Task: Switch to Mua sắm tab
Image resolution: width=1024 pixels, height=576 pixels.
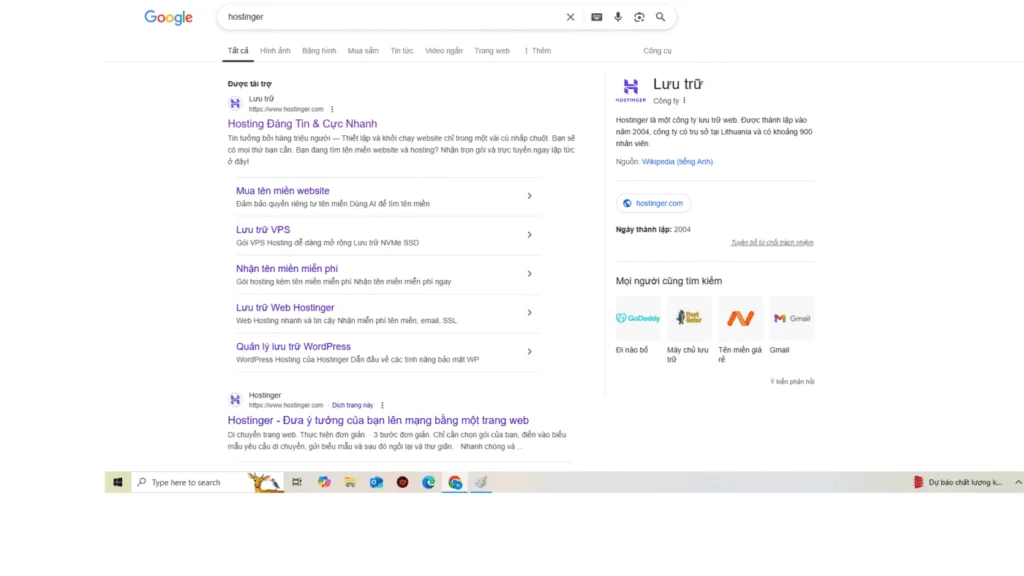Action: pos(363,50)
